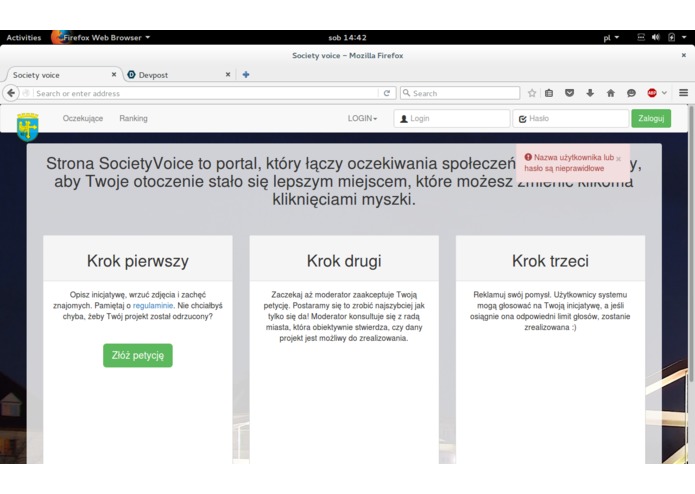Open the chat bubble icon in toolbar

click(631, 93)
